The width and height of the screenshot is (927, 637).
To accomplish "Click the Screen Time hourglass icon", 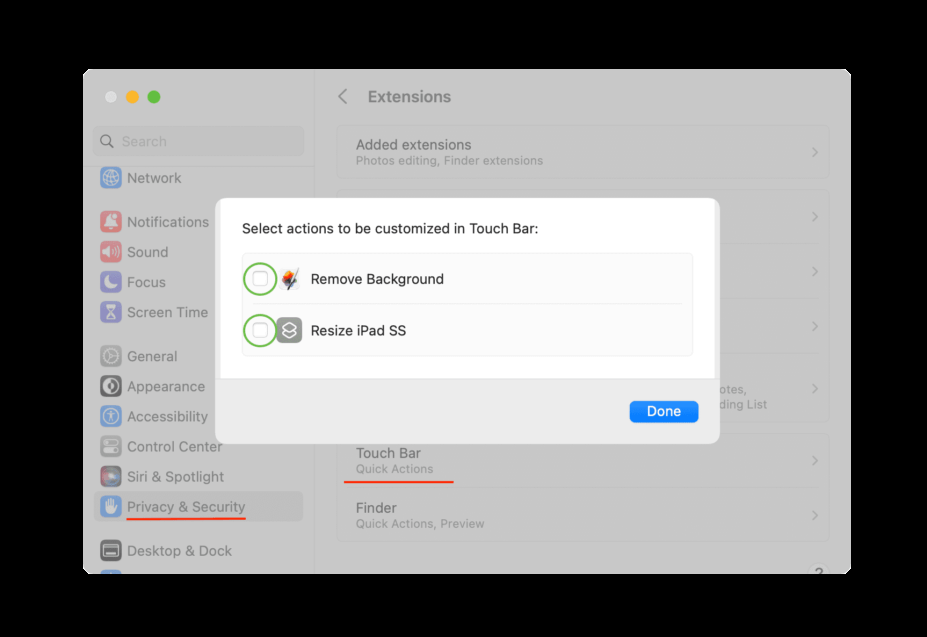I will coord(111,312).
